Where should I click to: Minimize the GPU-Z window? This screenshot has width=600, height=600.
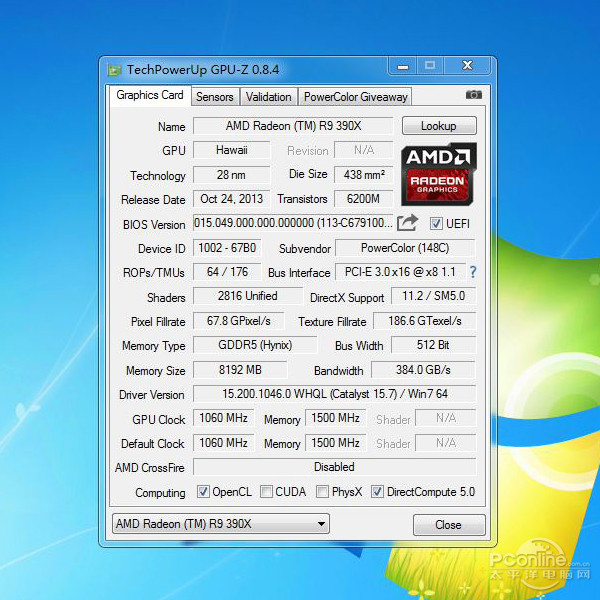coord(403,66)
